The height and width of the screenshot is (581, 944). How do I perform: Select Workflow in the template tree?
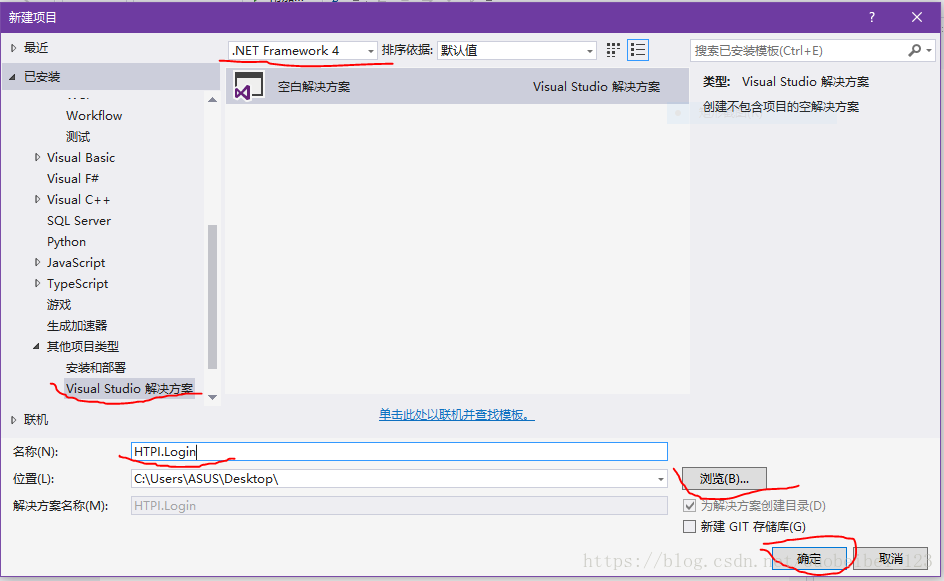coord(94,116)
